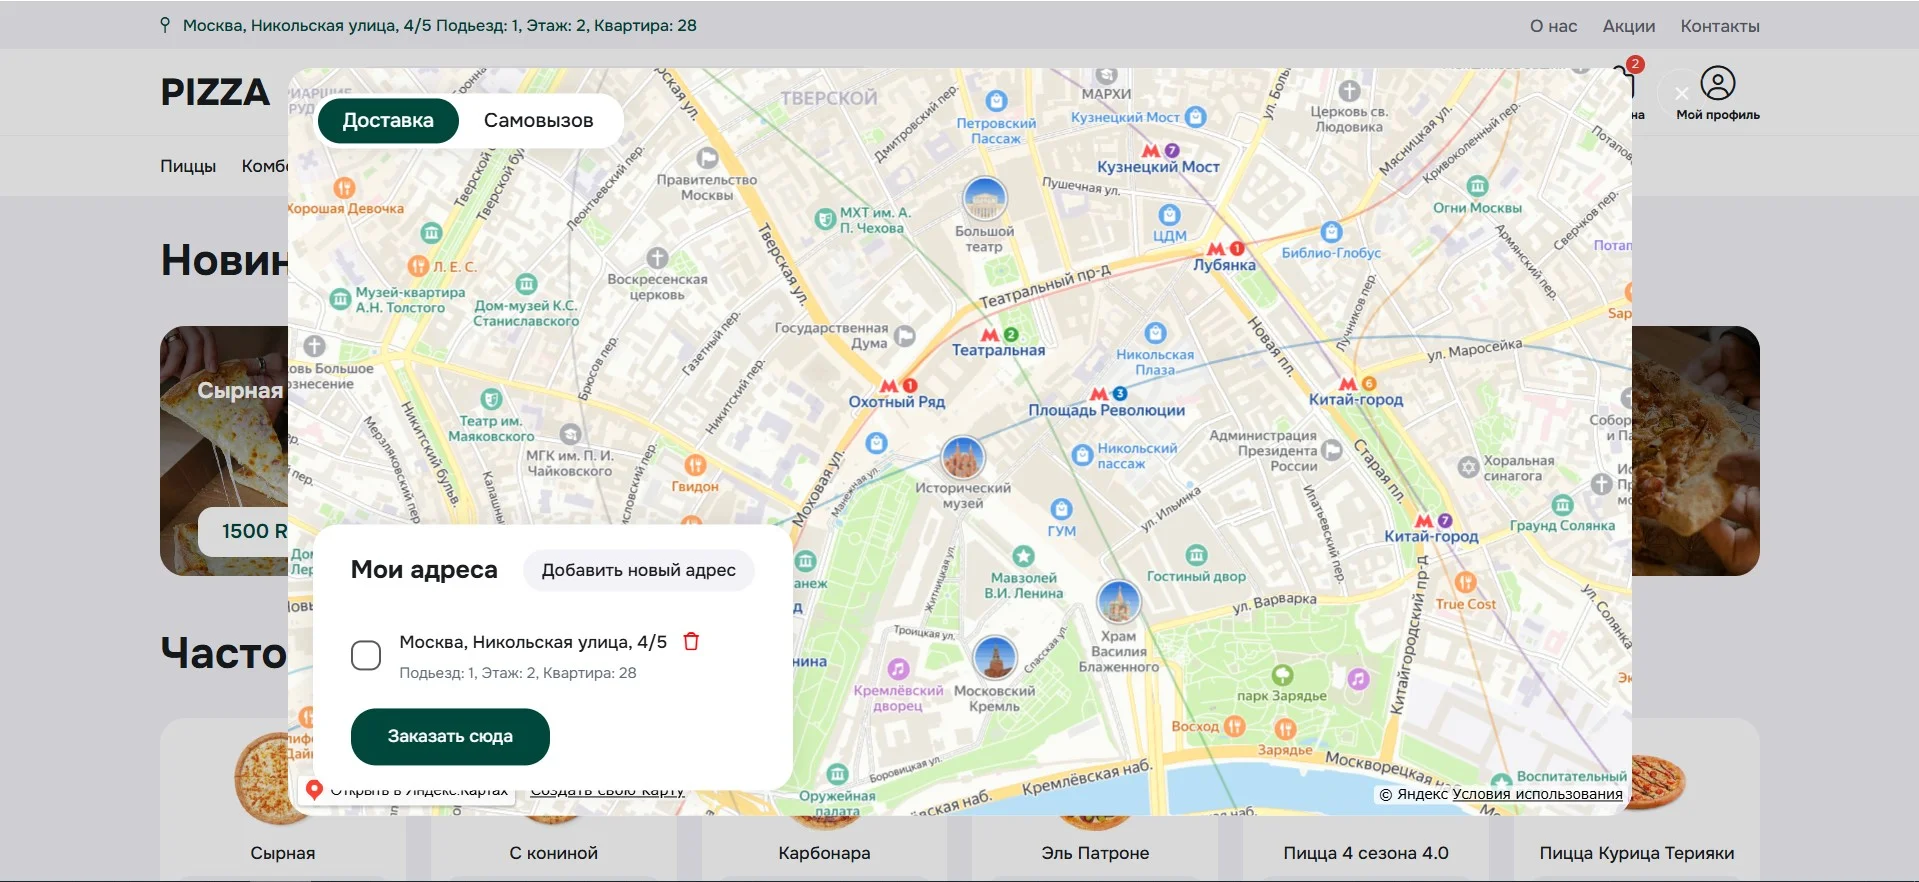Select the Пицца Курица Терияки card
1919x882 pixels.
(1637, 800)
